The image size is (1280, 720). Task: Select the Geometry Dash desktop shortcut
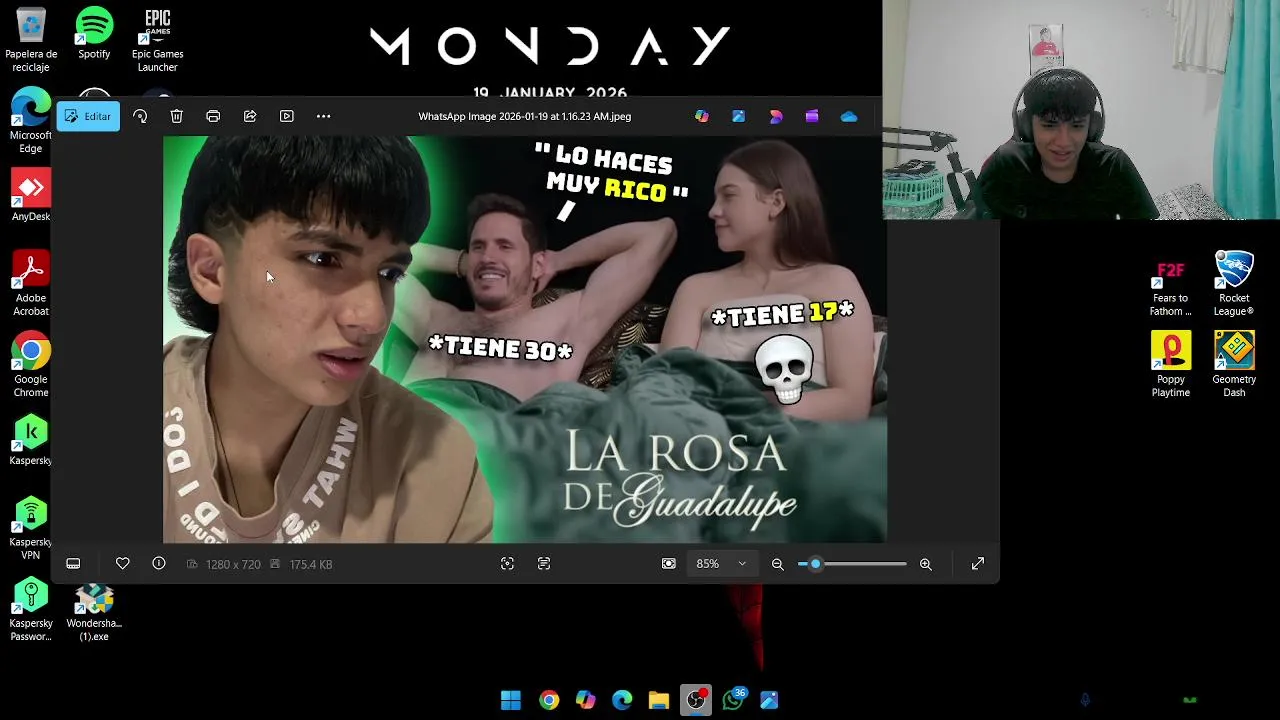1234,364
